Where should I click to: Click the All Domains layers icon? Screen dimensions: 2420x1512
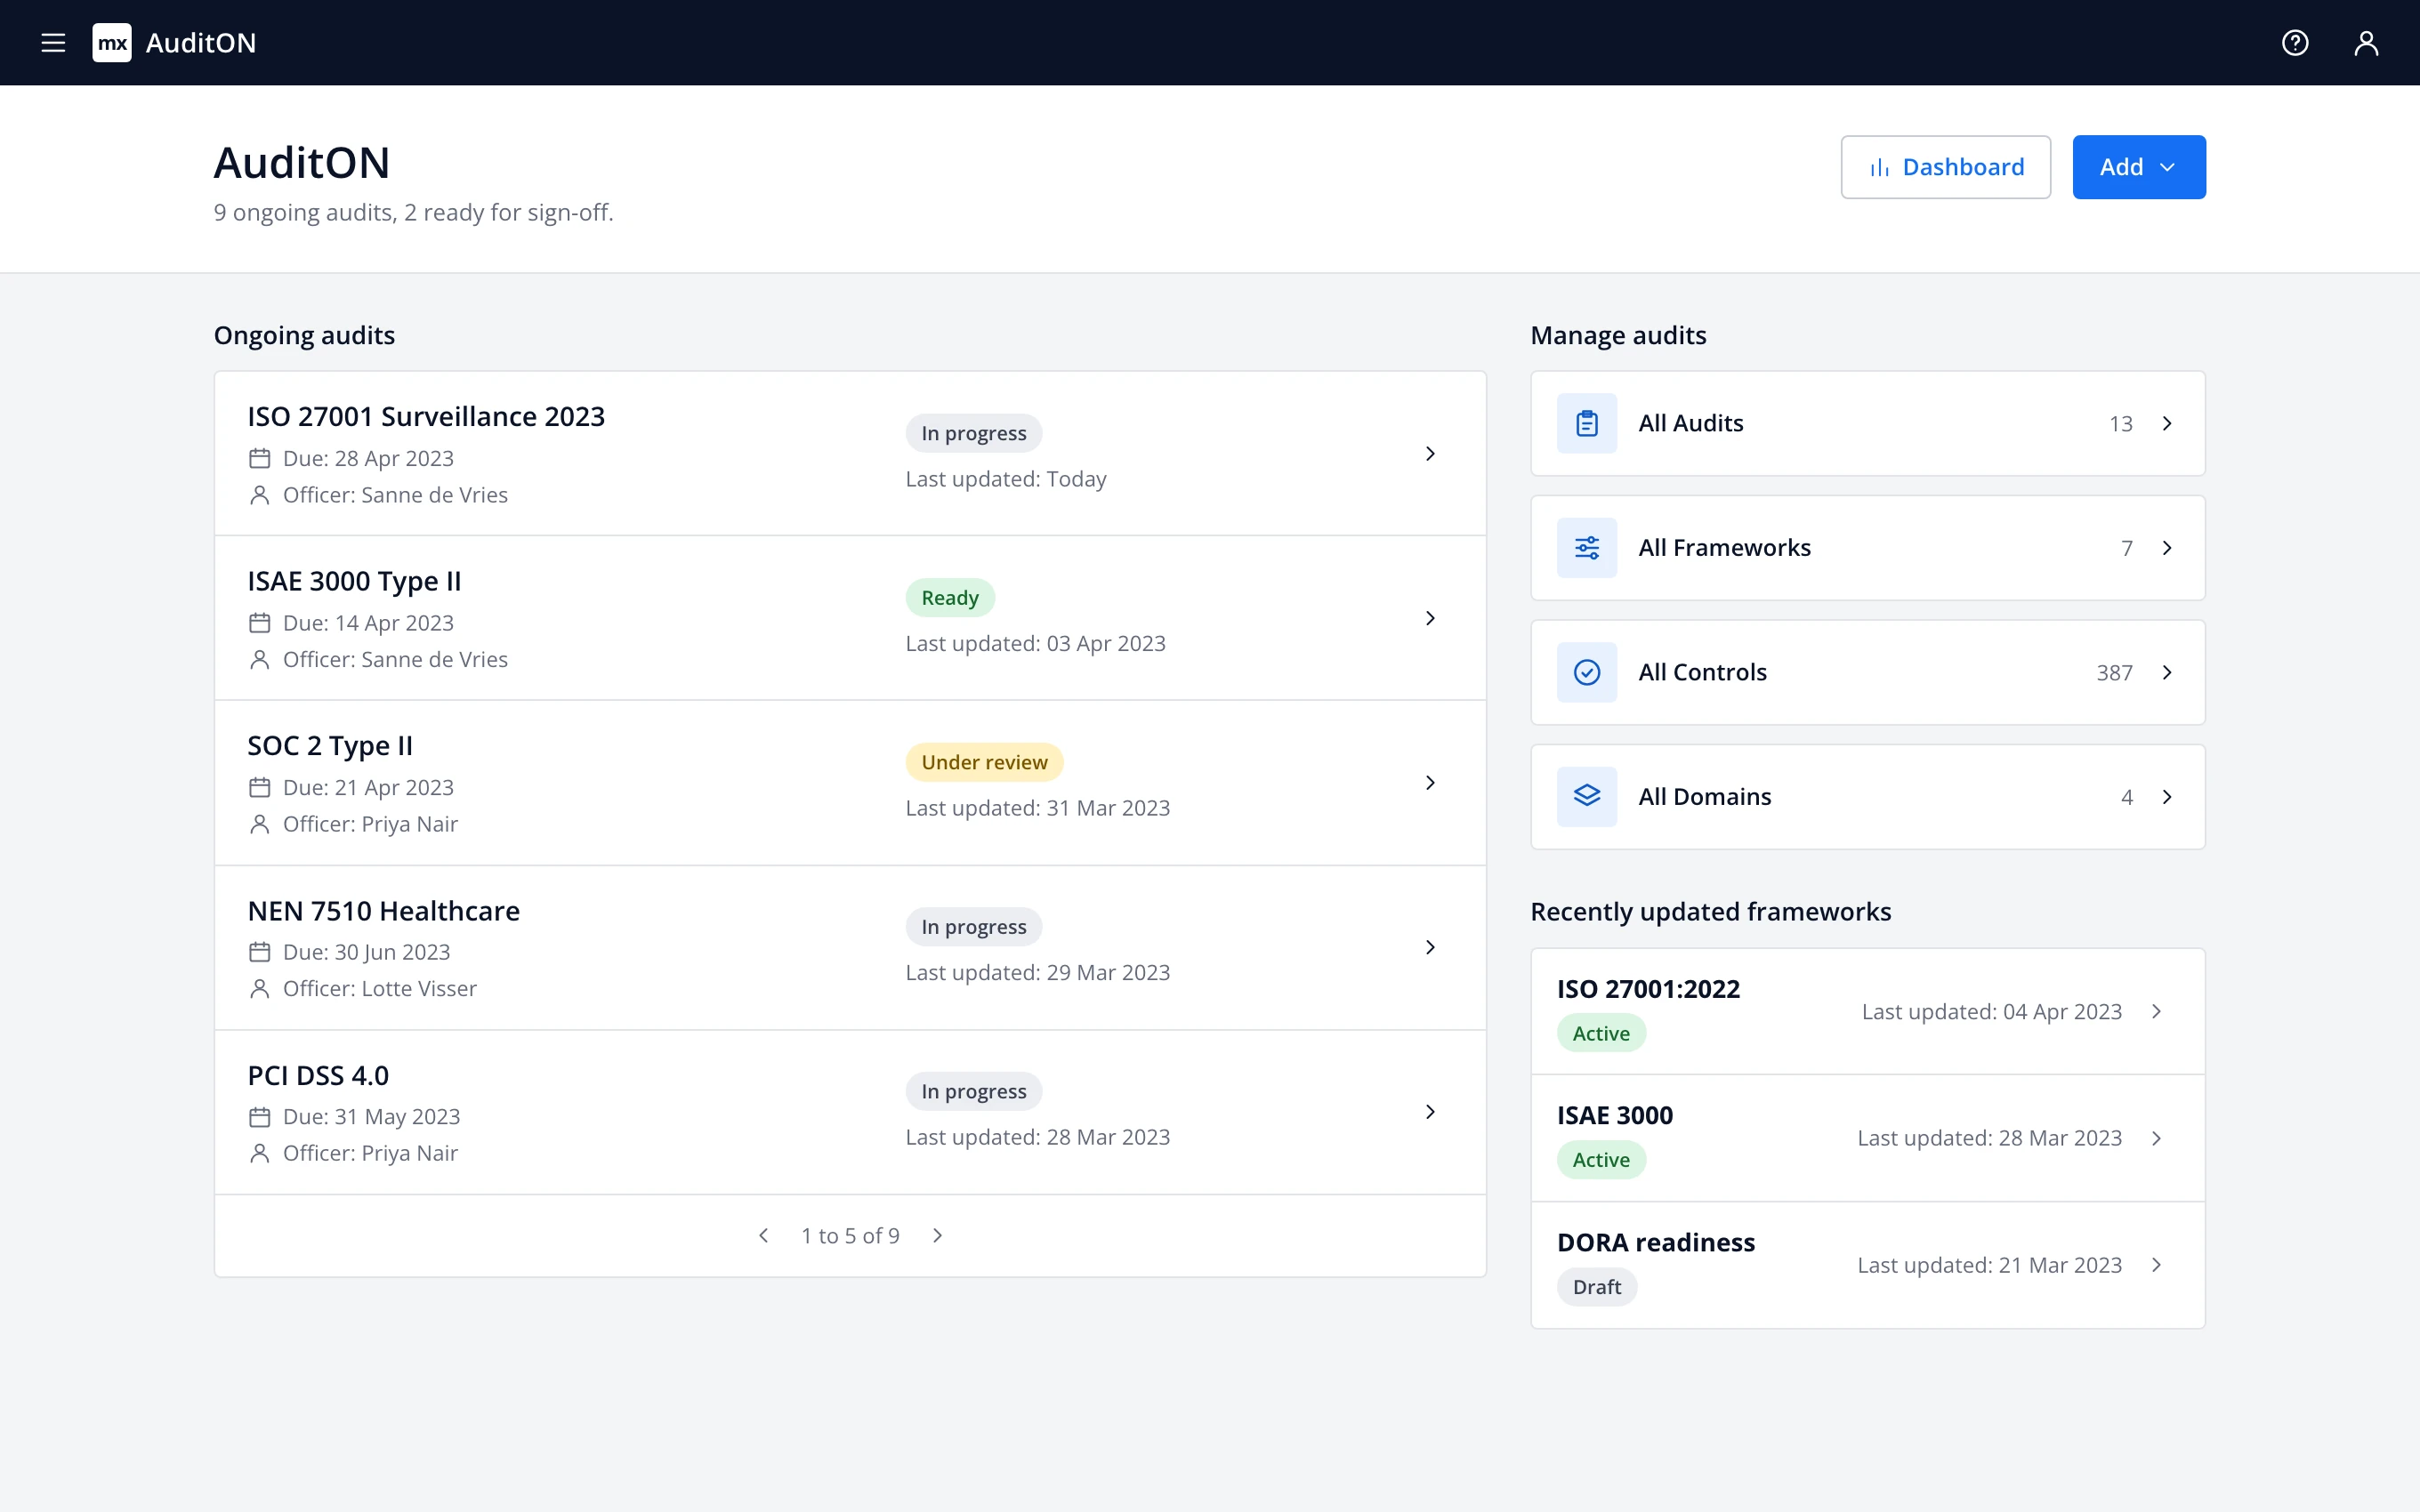tap(1587, 797)
